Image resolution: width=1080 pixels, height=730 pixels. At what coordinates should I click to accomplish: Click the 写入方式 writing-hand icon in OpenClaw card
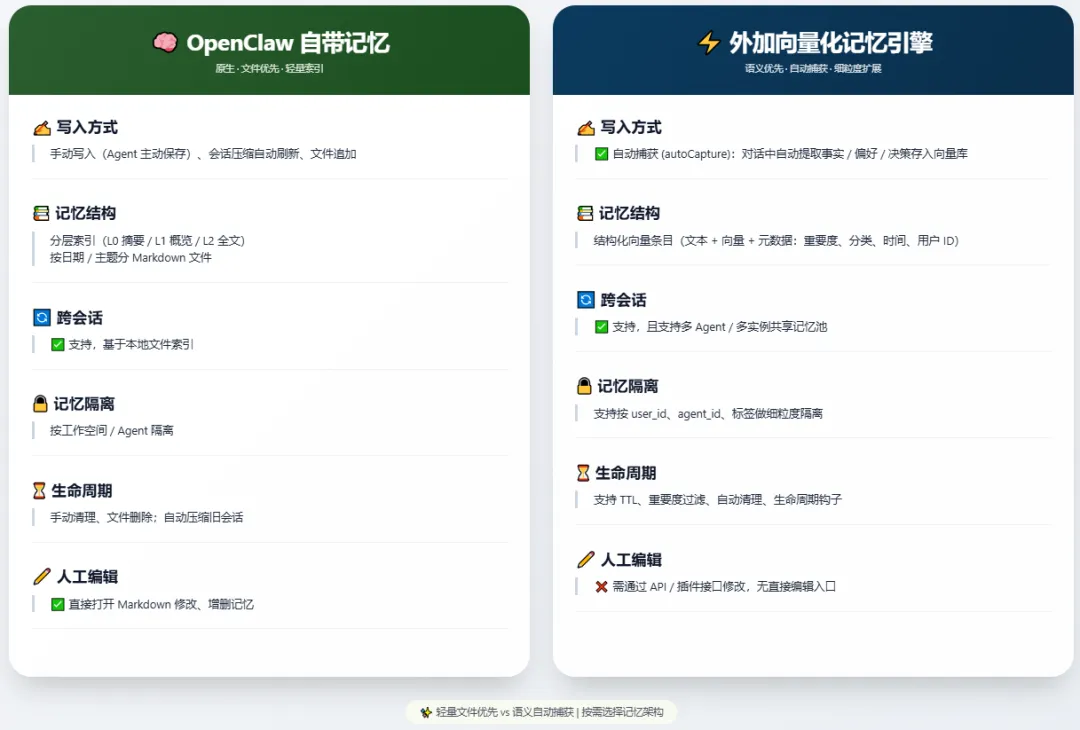point(42,128)
